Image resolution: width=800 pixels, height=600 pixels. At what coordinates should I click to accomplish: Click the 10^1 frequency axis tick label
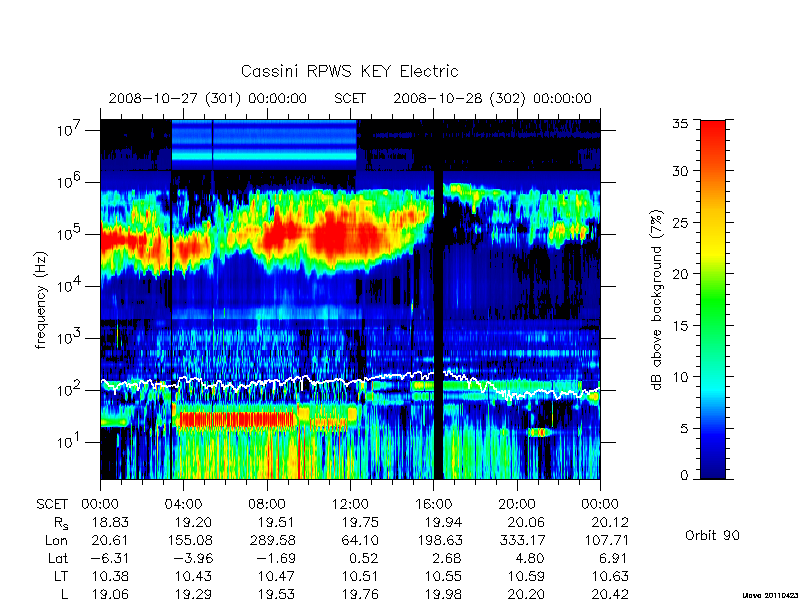[x=70, y=440]
